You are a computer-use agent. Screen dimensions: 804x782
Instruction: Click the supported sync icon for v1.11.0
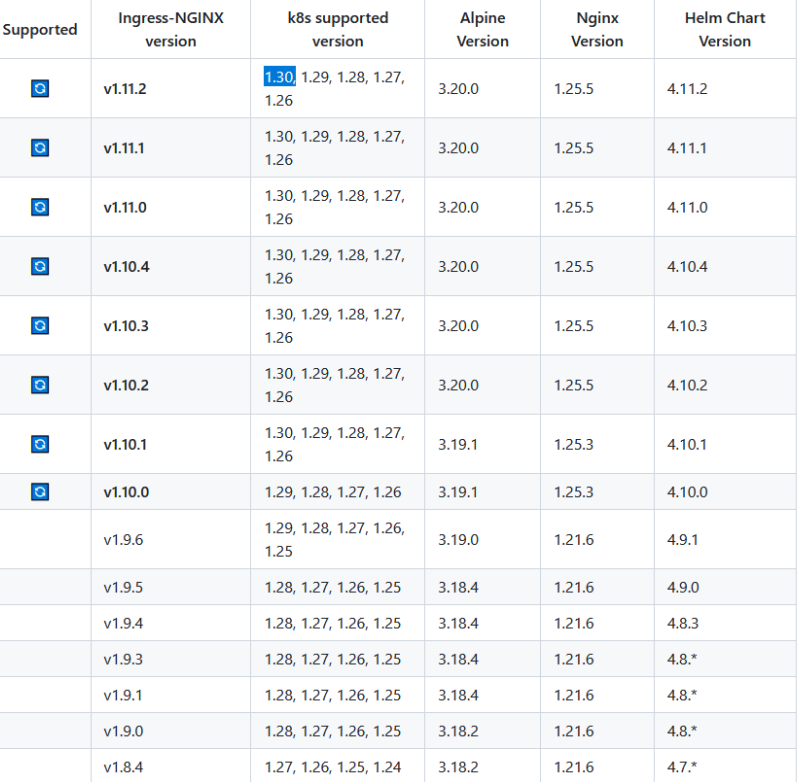(40, 207)
